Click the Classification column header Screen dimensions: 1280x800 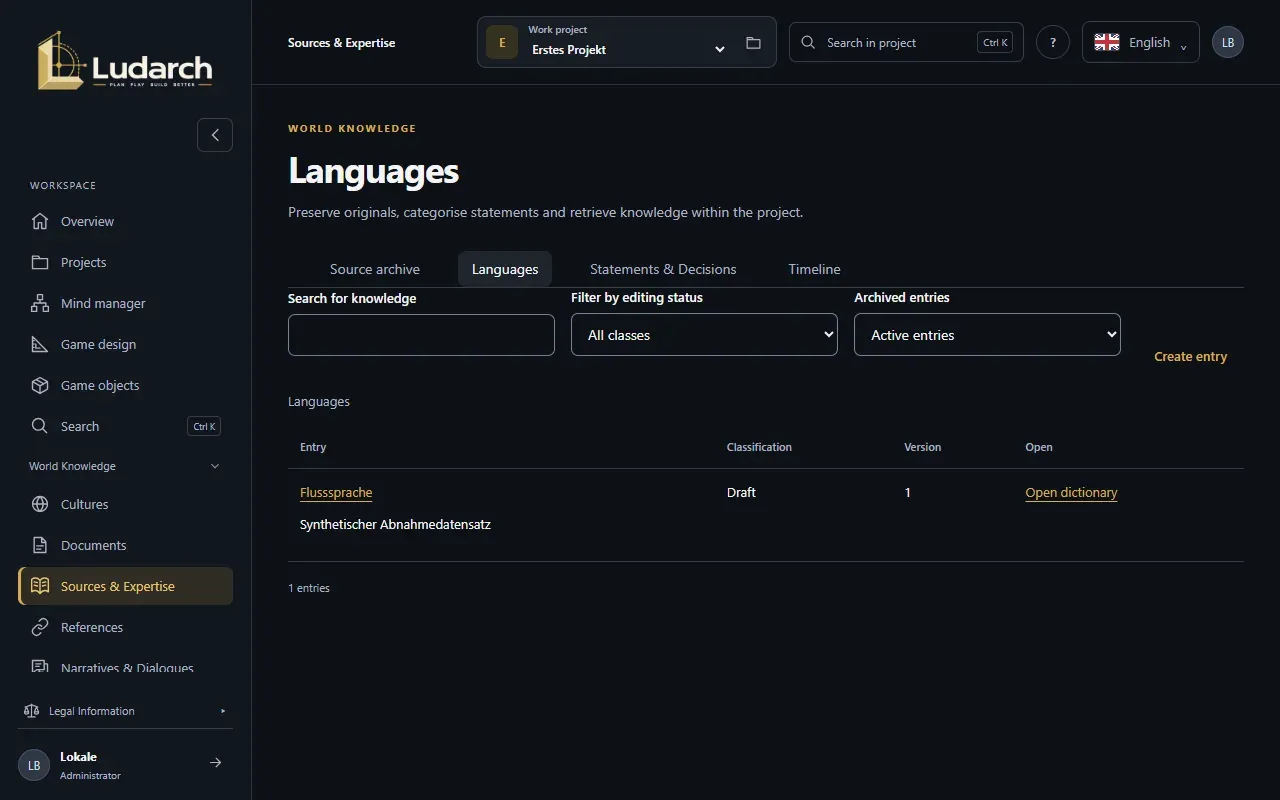pos(759,447)
